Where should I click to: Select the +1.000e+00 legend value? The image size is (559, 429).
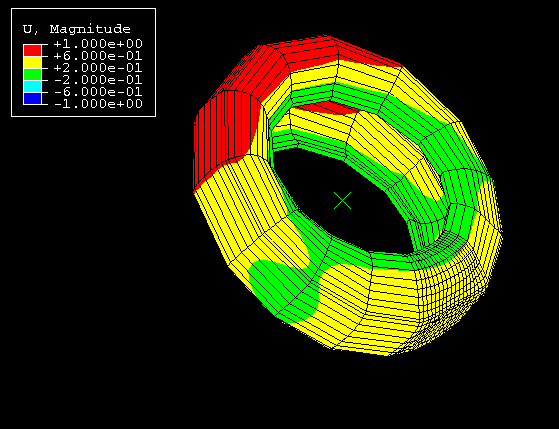[98, 44]
